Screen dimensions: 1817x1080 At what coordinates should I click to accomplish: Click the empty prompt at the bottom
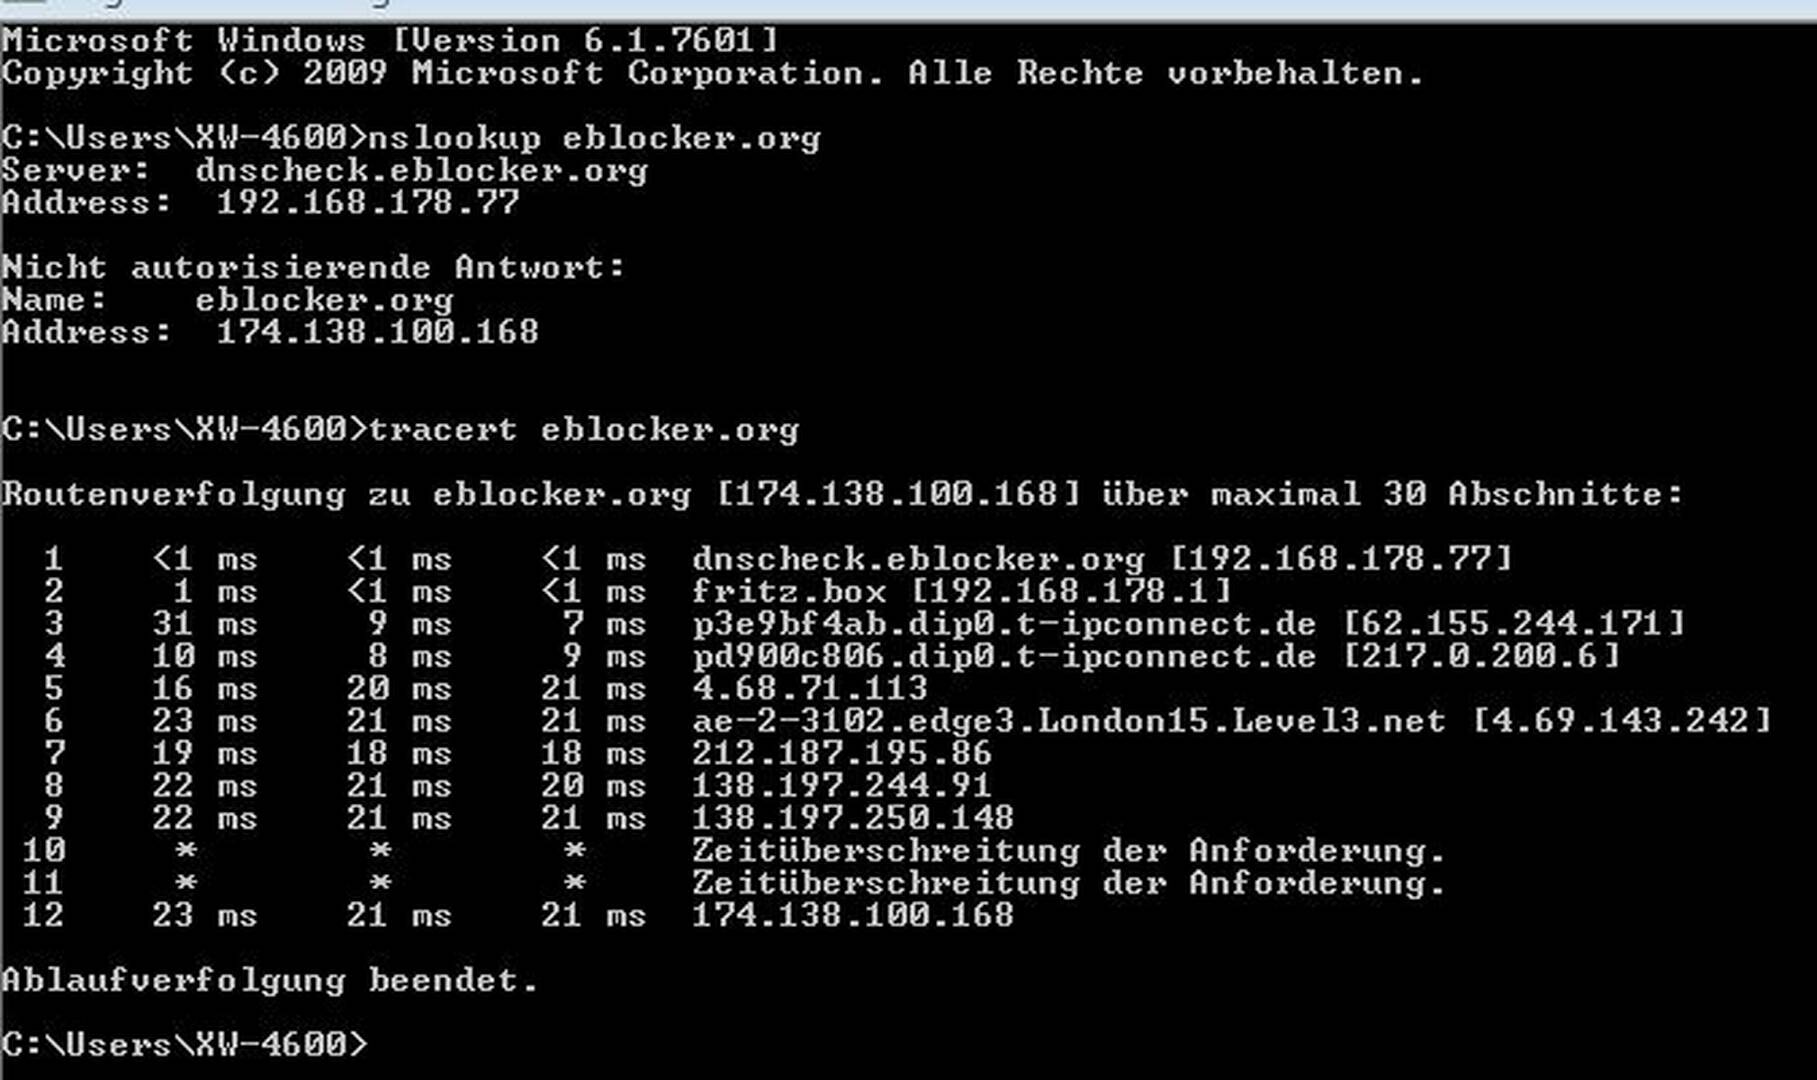point(185,1045)
